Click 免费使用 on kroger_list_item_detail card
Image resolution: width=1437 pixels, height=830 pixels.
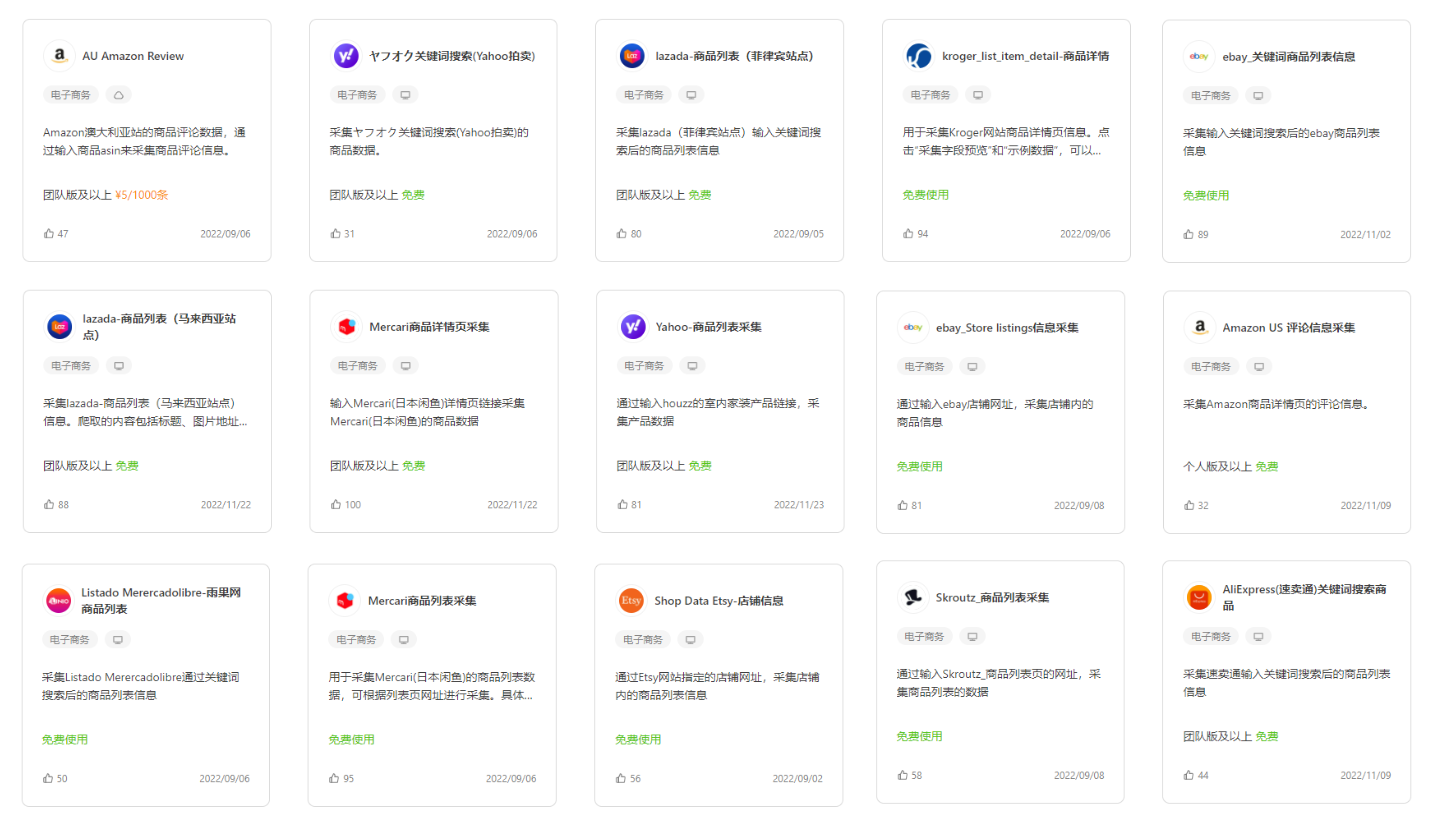click(x=926, y=195)
